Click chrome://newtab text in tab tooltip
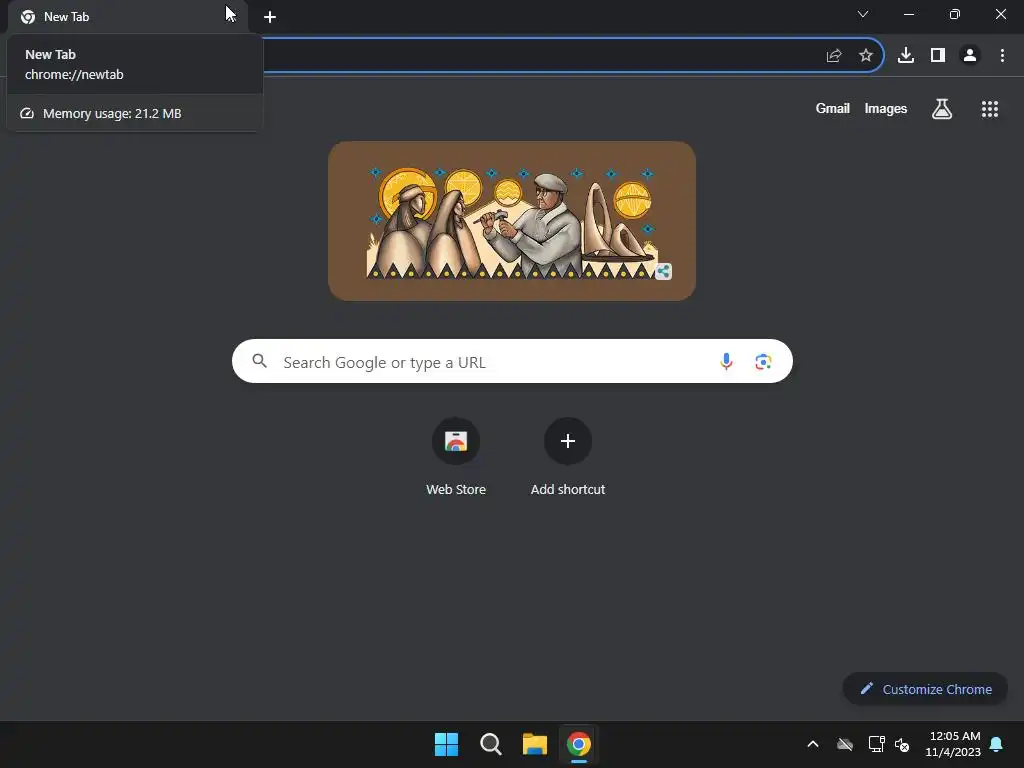The height and width of the screenshot is (768, 1024). 74,74
